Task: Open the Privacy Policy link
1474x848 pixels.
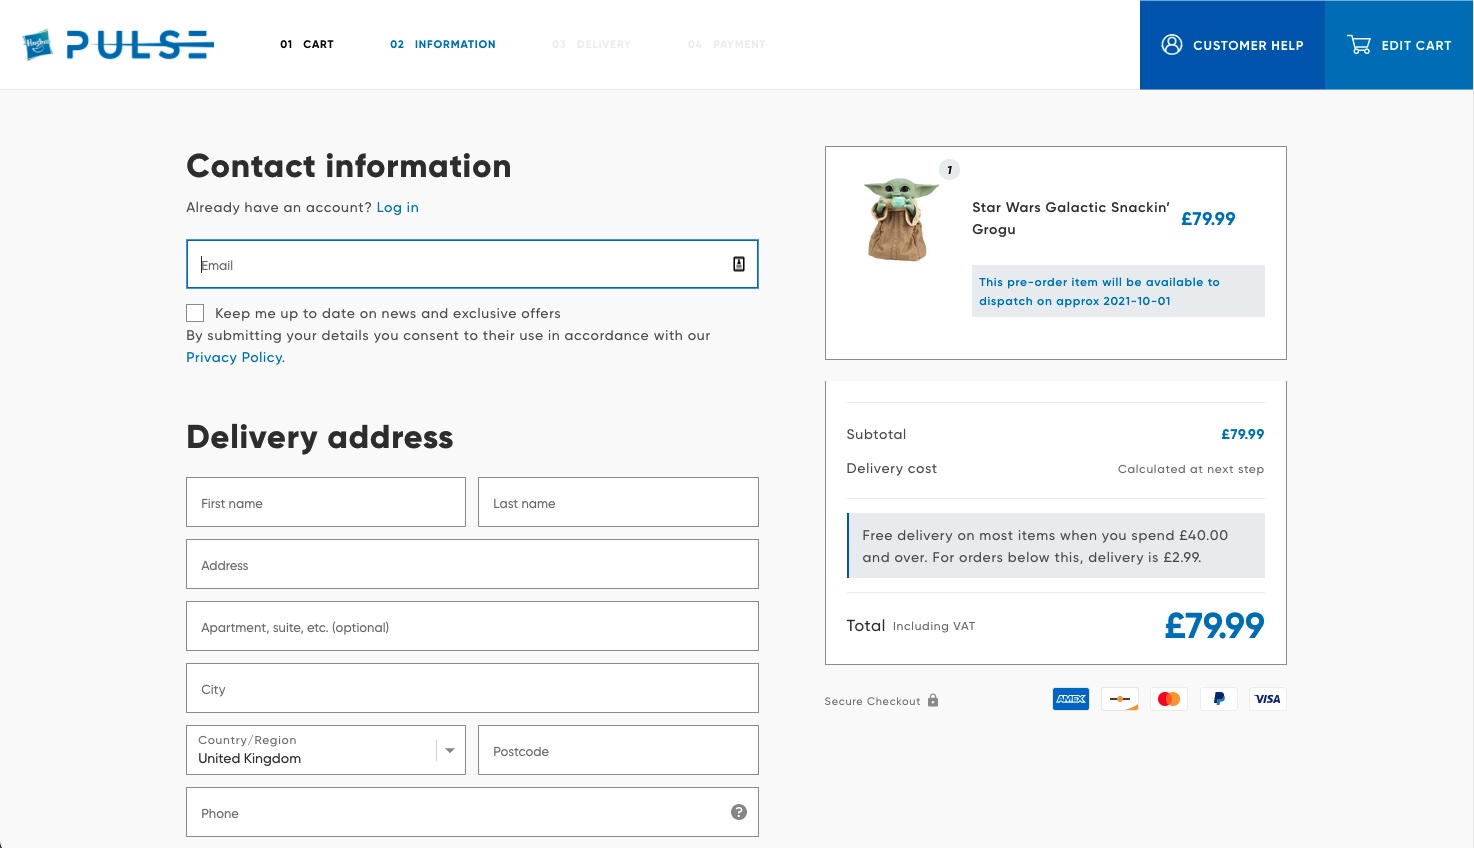Action: [x=235, y=357]
